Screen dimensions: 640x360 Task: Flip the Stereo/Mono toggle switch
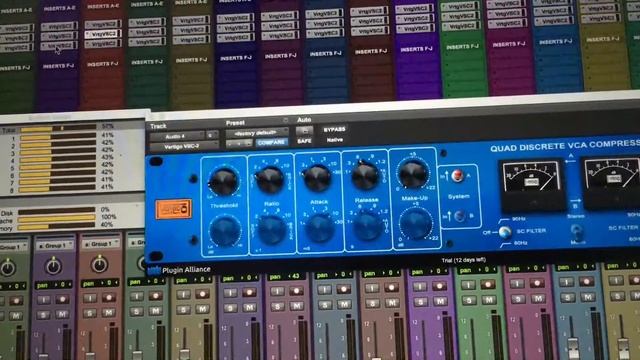(576, 232)
